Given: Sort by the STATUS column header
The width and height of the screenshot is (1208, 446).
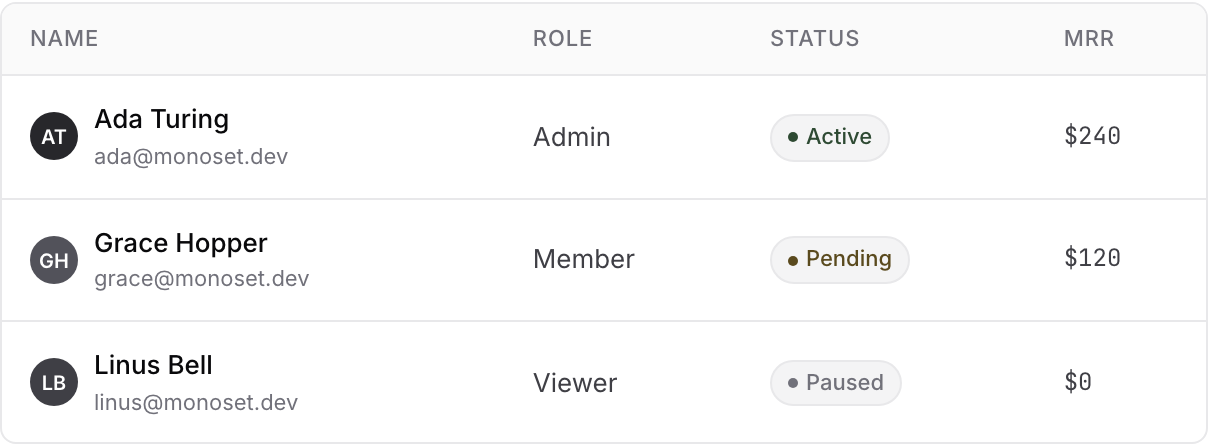Looking at the screenshot, I should 814,39.
